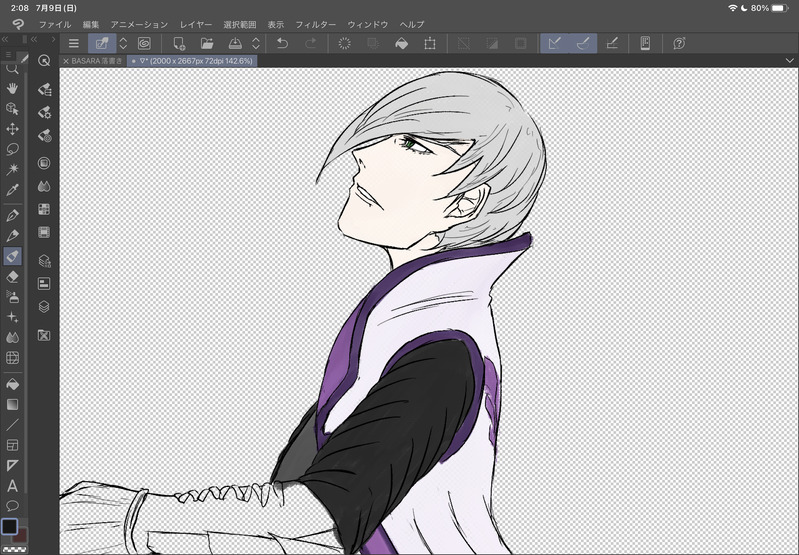Screen dimensions: 799x555
Task: Select the Frame Border panel tool
Action: tap(12, 445)
